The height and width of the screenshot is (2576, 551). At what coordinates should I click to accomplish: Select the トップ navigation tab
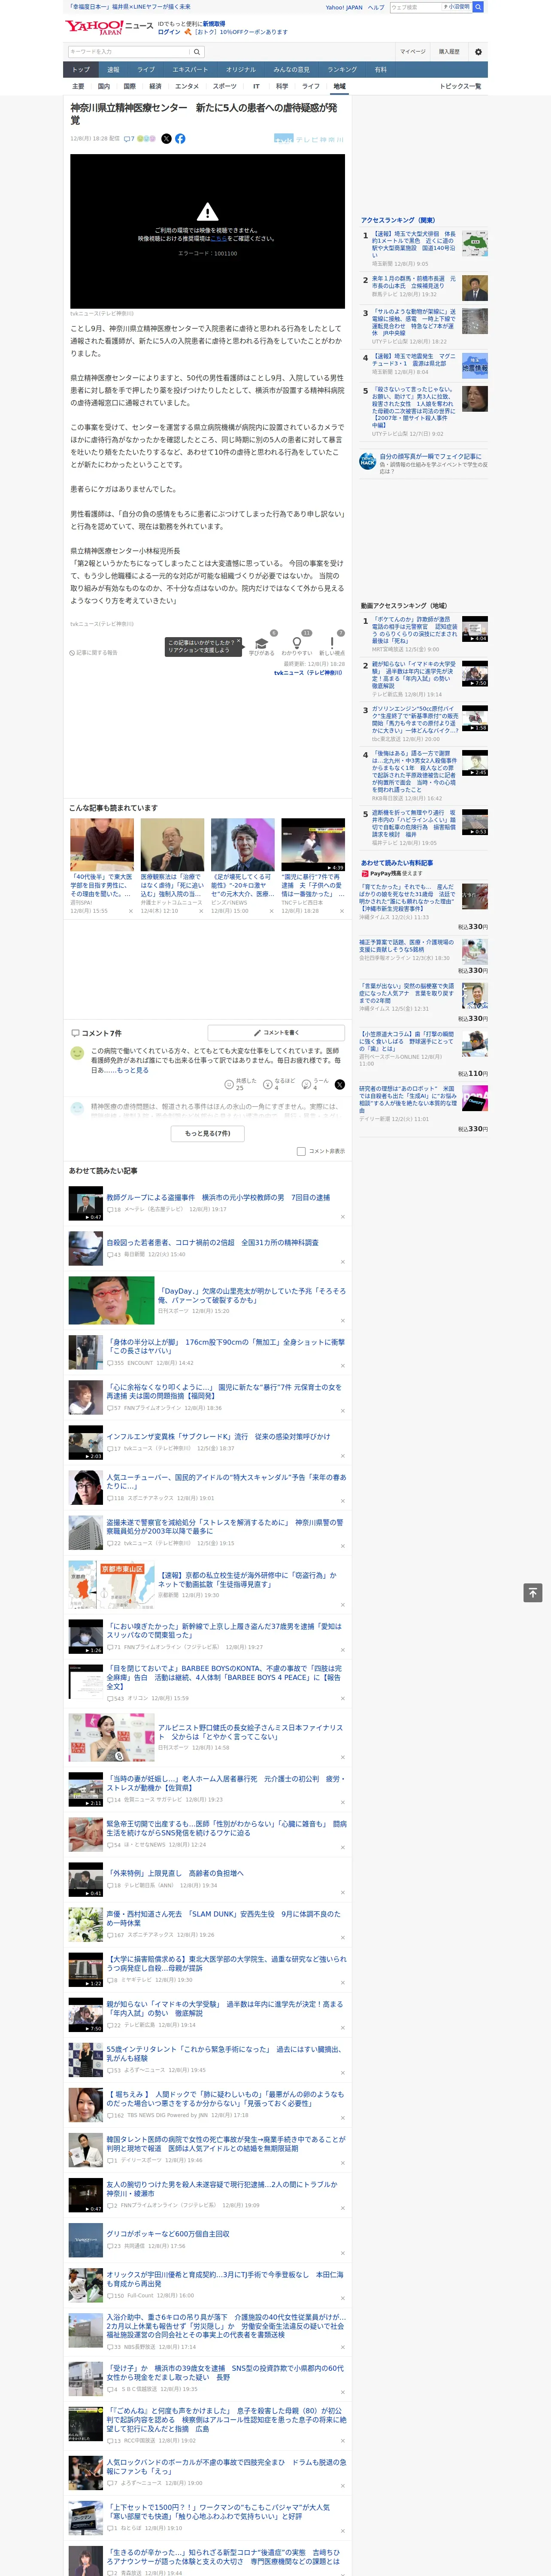tap(81, 70)
